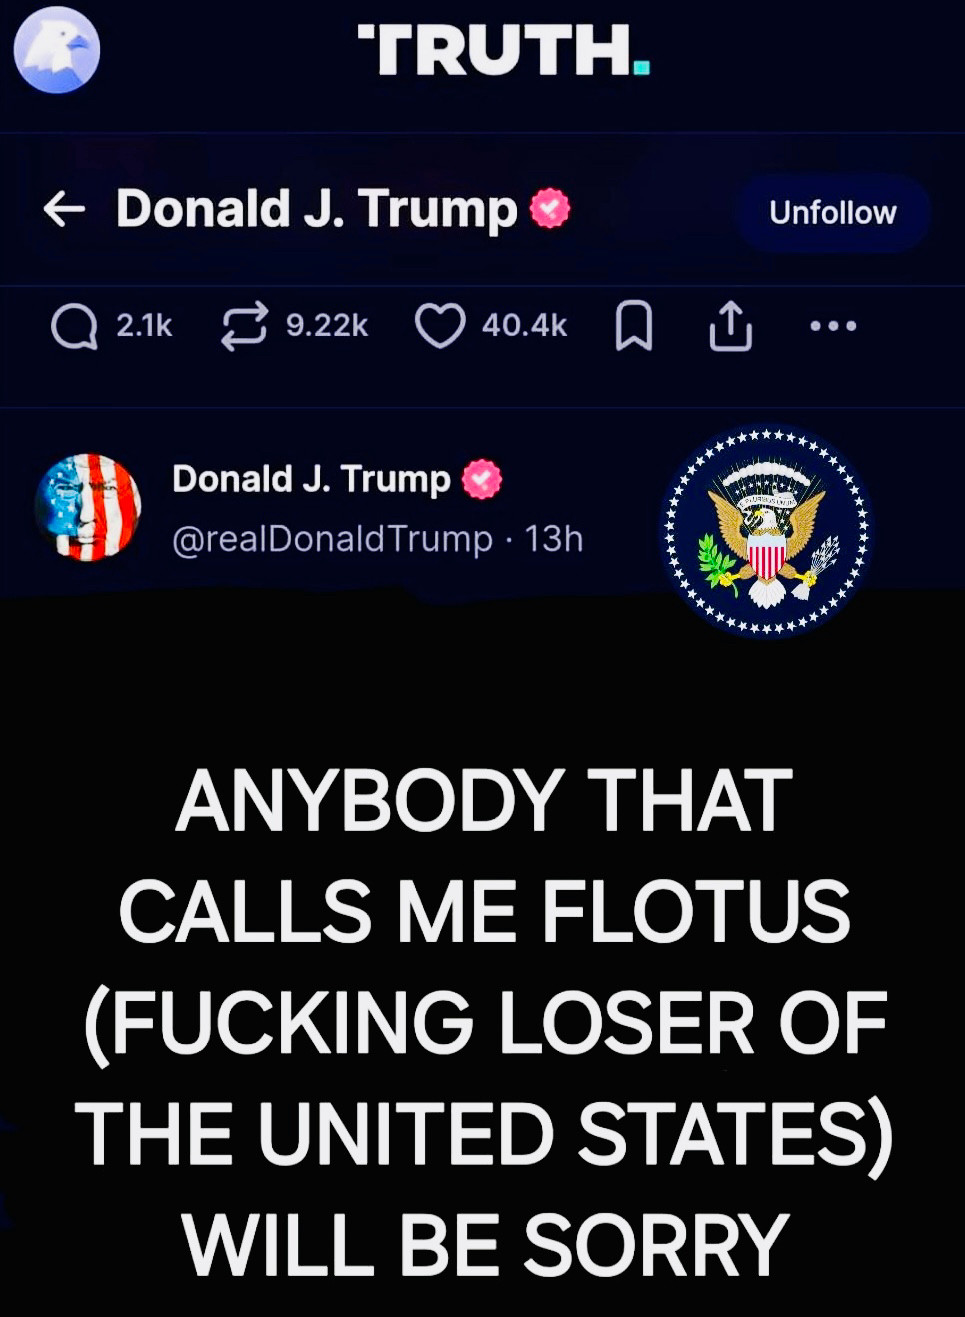Click the verified badge in the header
The height and width of the screenshot is (1317, 965).
click(549, 209)
